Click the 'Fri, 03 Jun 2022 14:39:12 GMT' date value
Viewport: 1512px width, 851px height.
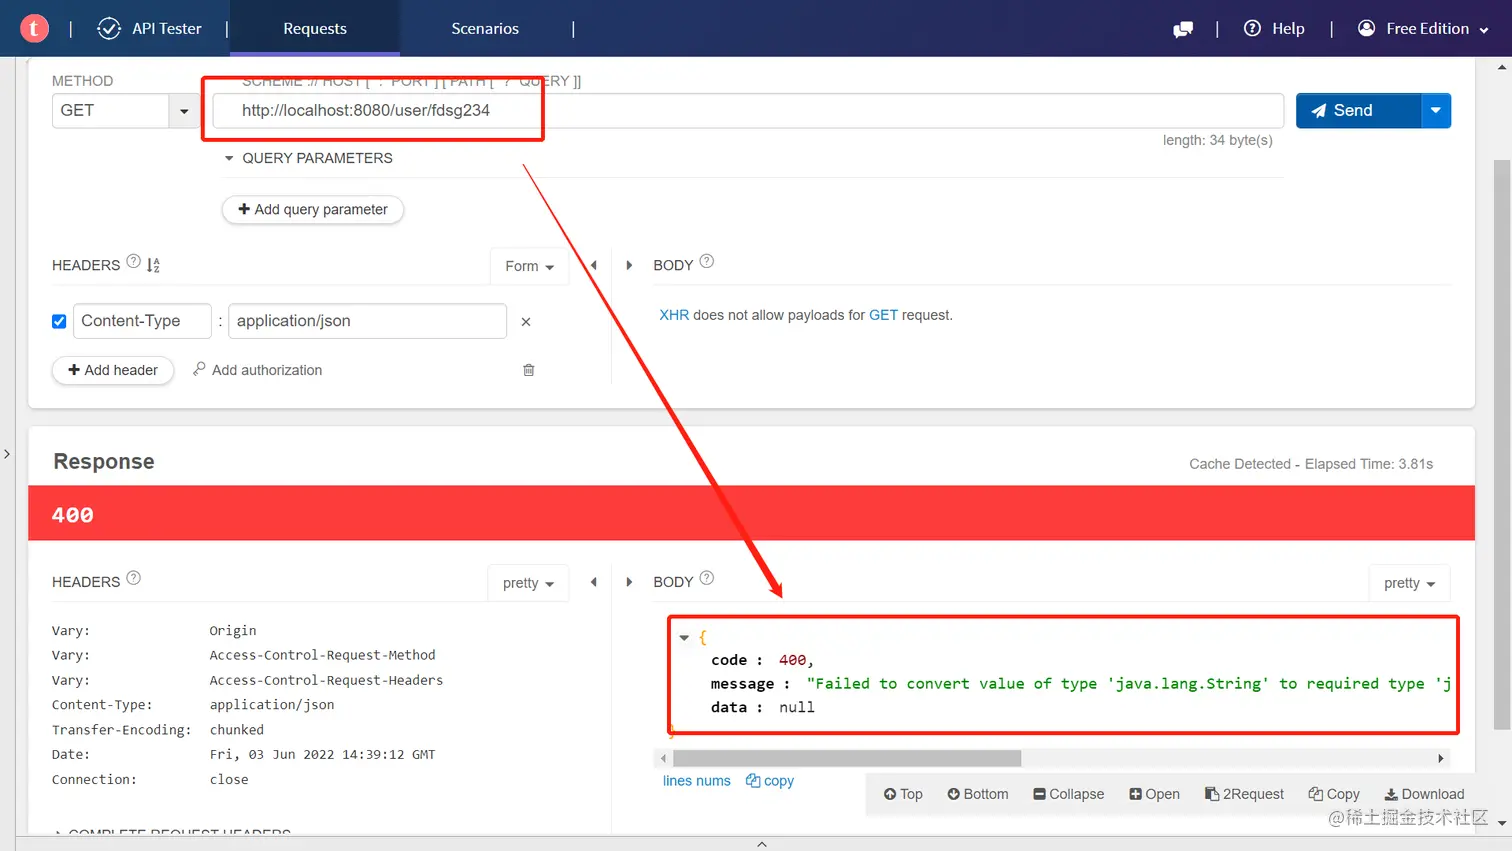coord(322,755)
